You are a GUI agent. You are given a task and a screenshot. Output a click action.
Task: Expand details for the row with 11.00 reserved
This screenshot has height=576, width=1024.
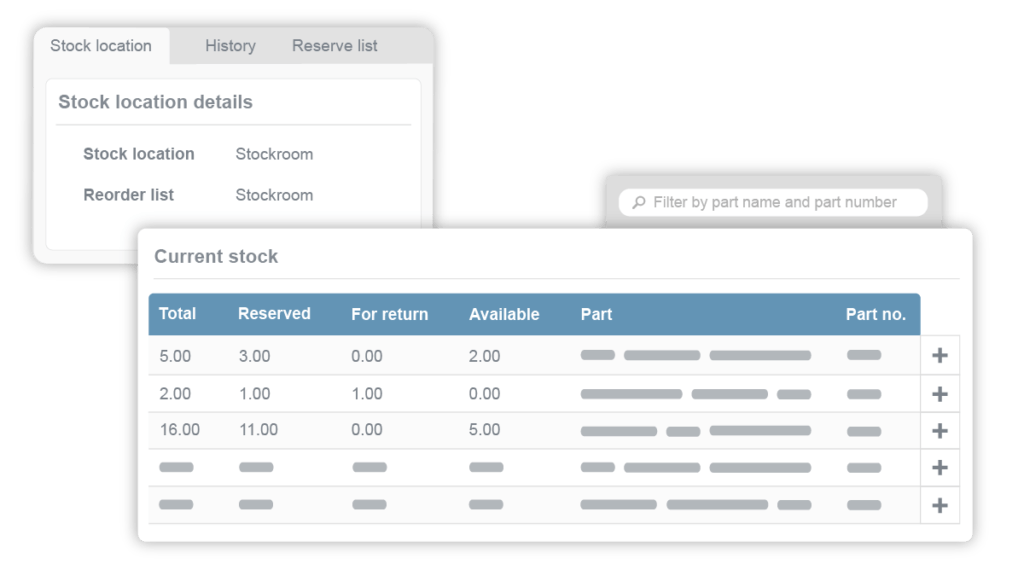point(940,430)
